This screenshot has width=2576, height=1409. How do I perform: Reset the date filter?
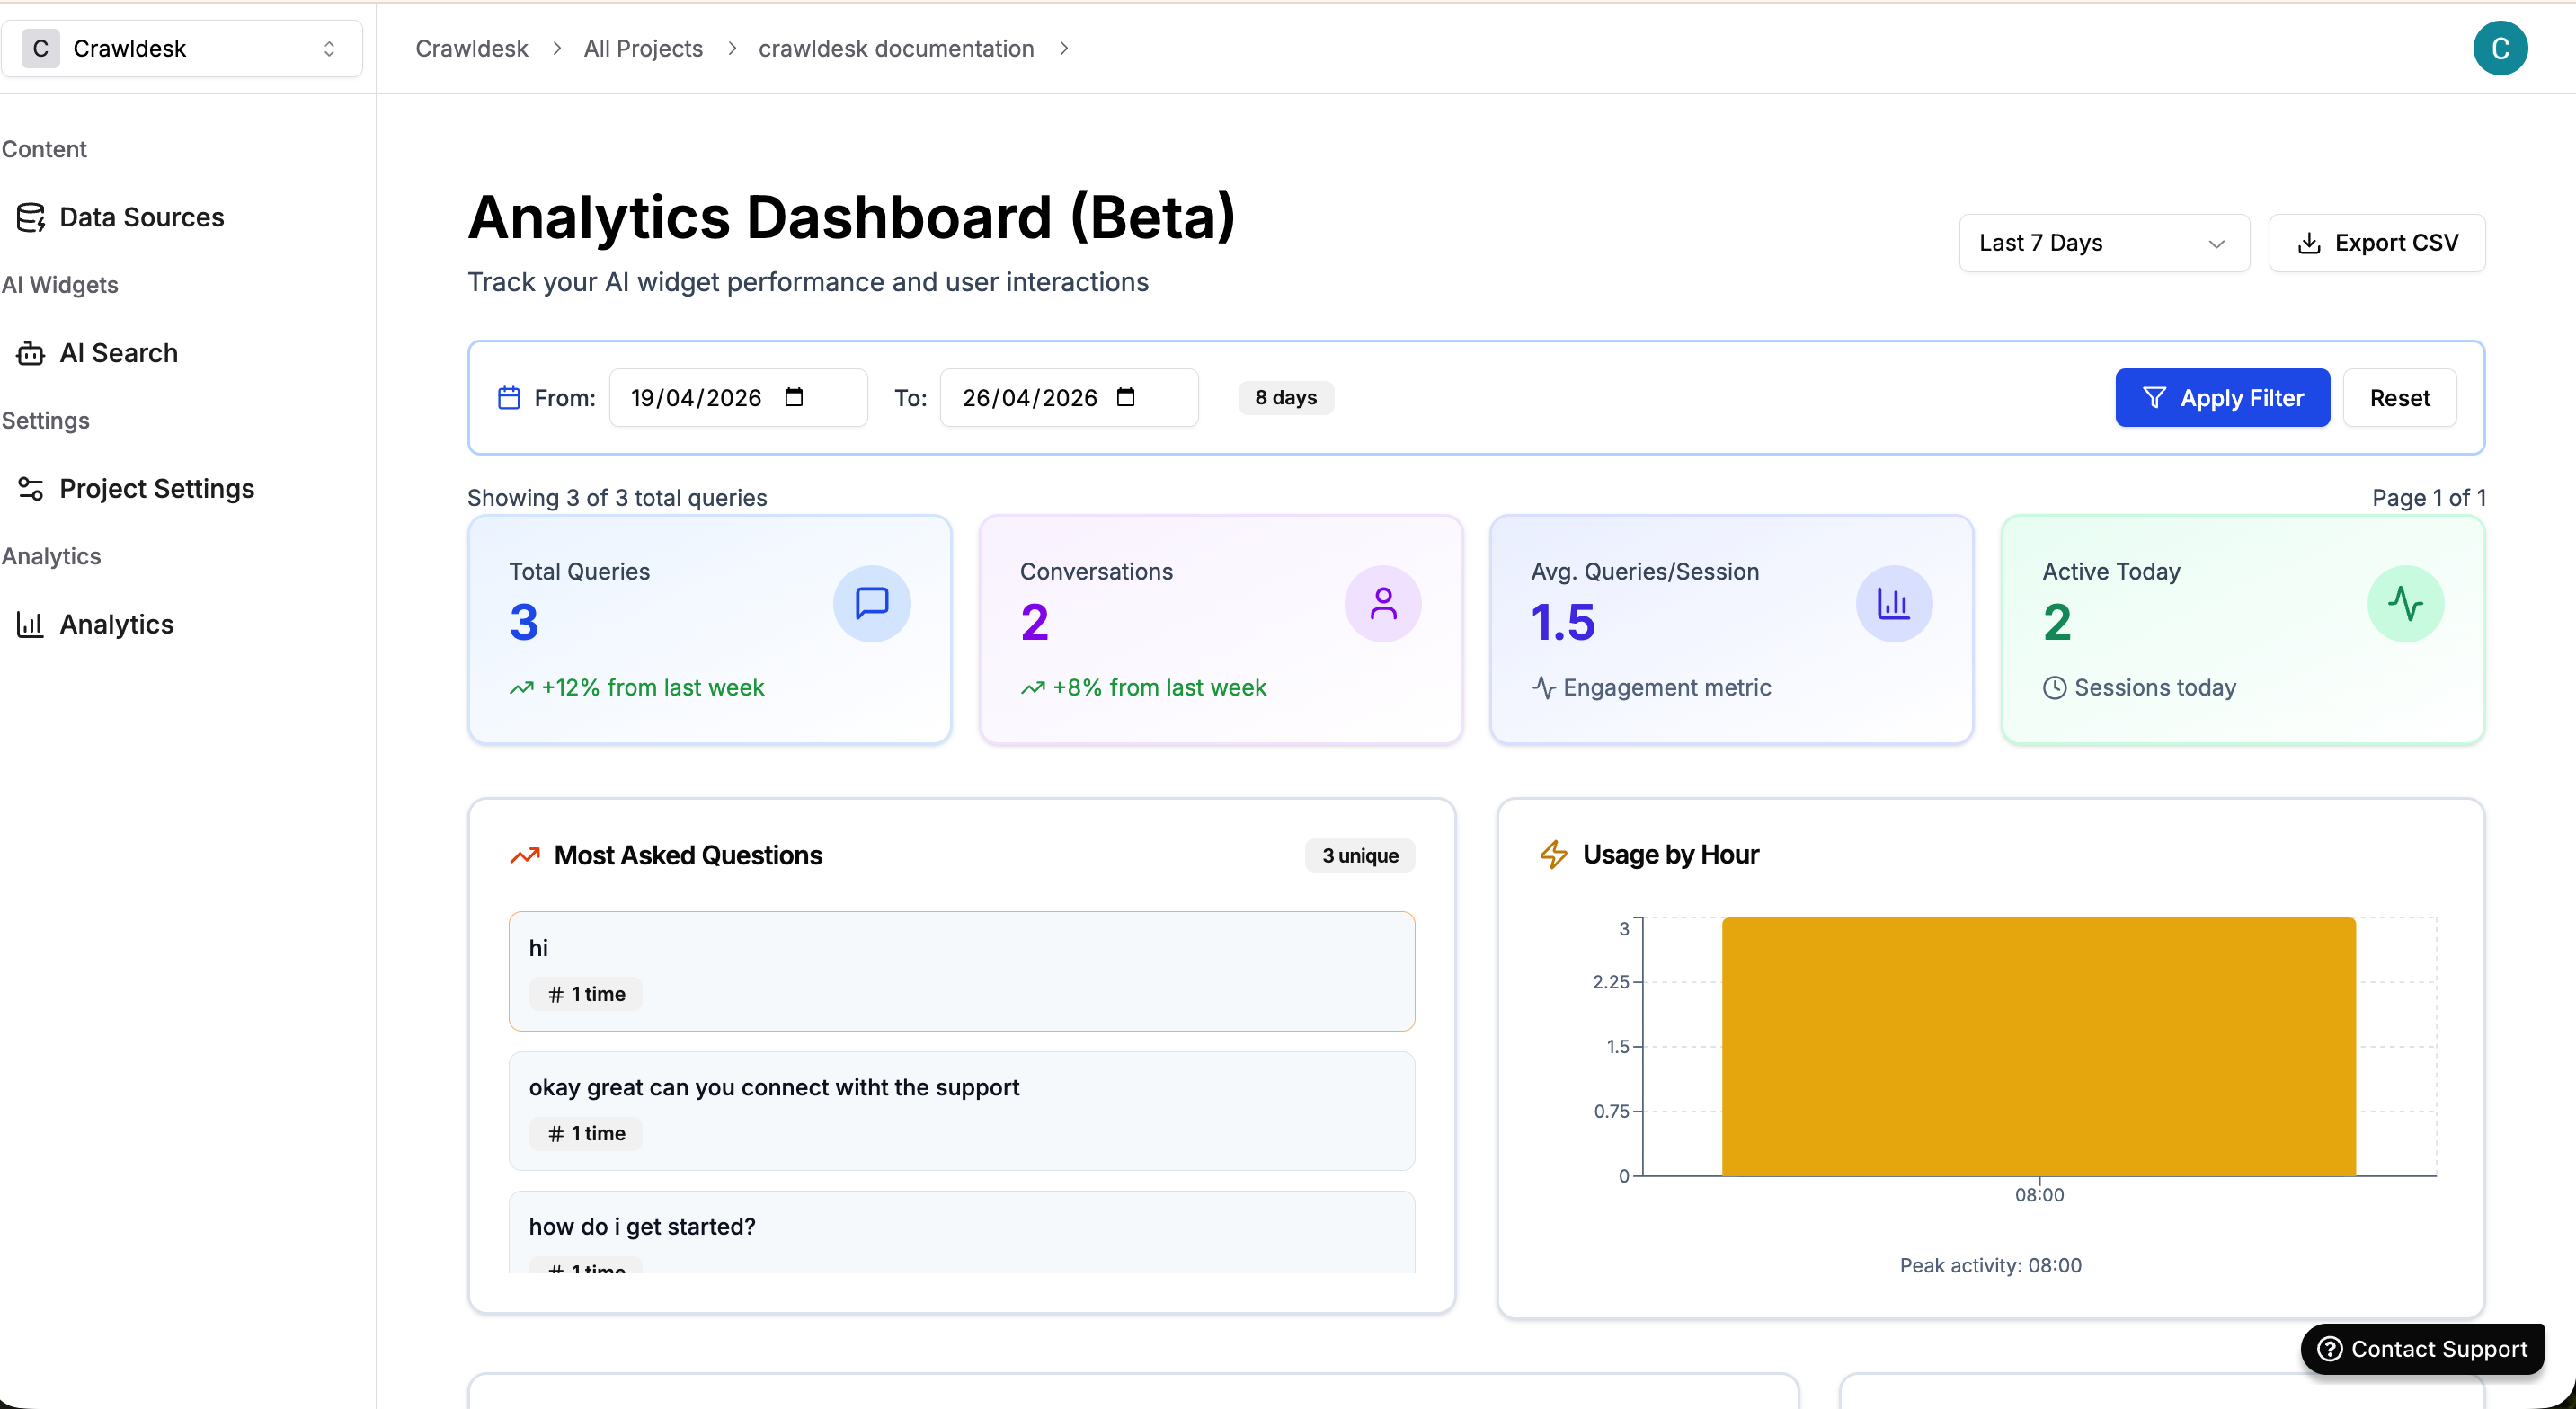(2399, 398)
